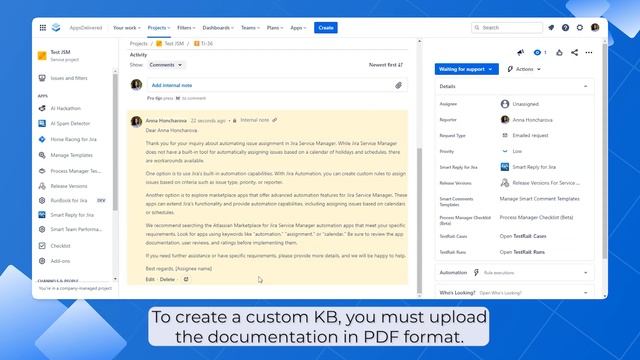The width and height of the screenshot is (640, 360).
Task: Click the thumbs up vote icon
Action: point(559,52)
